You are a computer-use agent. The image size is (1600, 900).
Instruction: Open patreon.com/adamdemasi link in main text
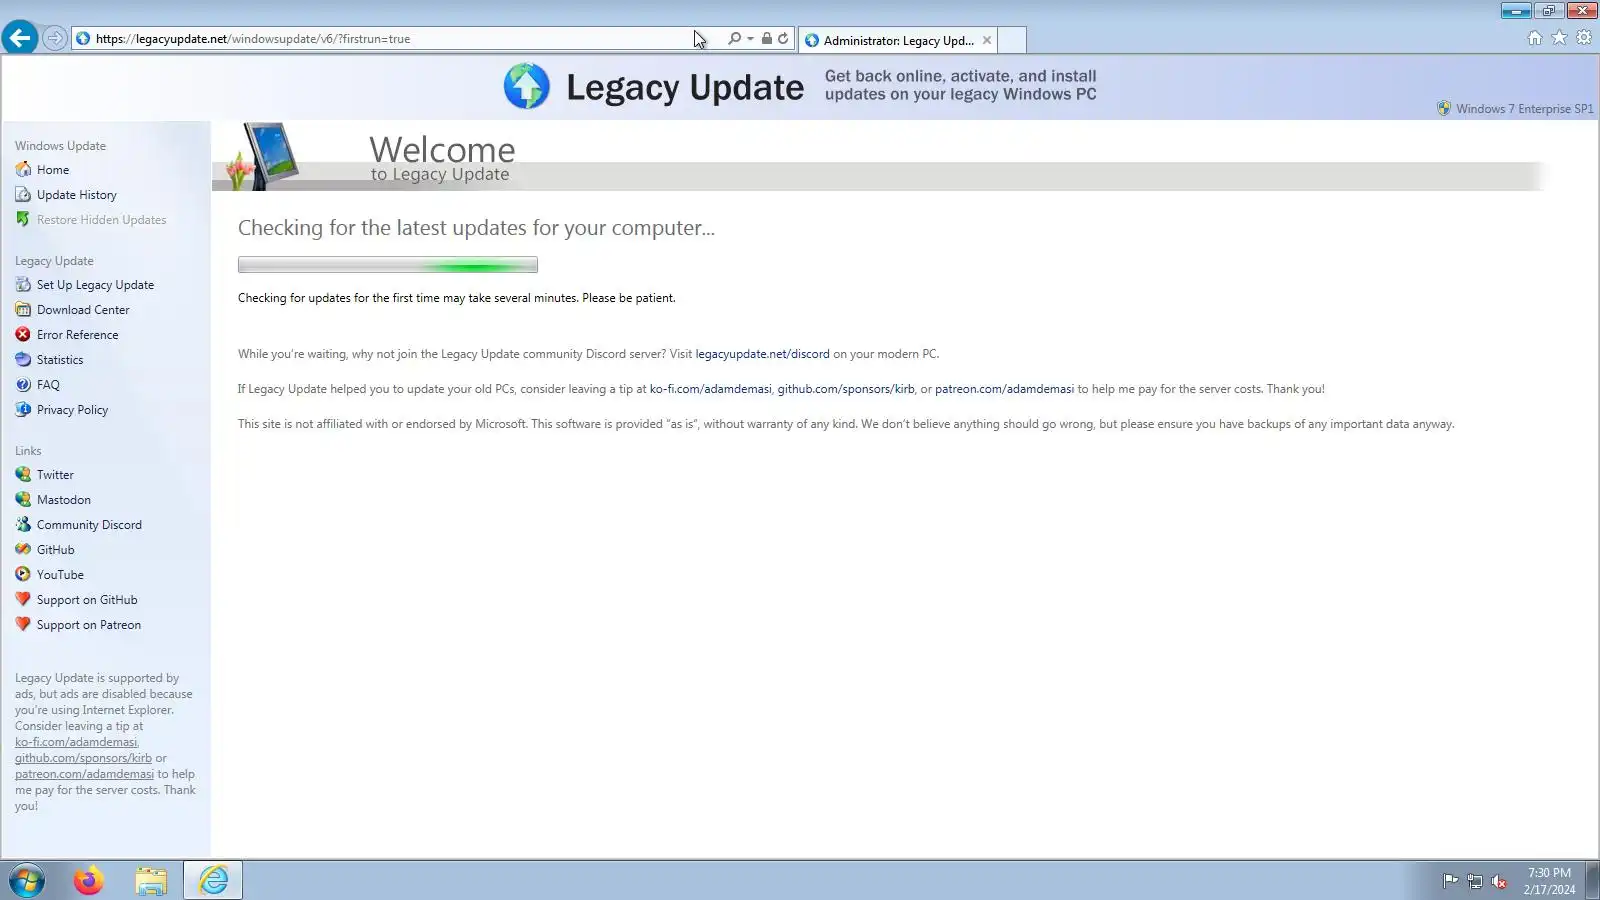[x=1004, y=388]
